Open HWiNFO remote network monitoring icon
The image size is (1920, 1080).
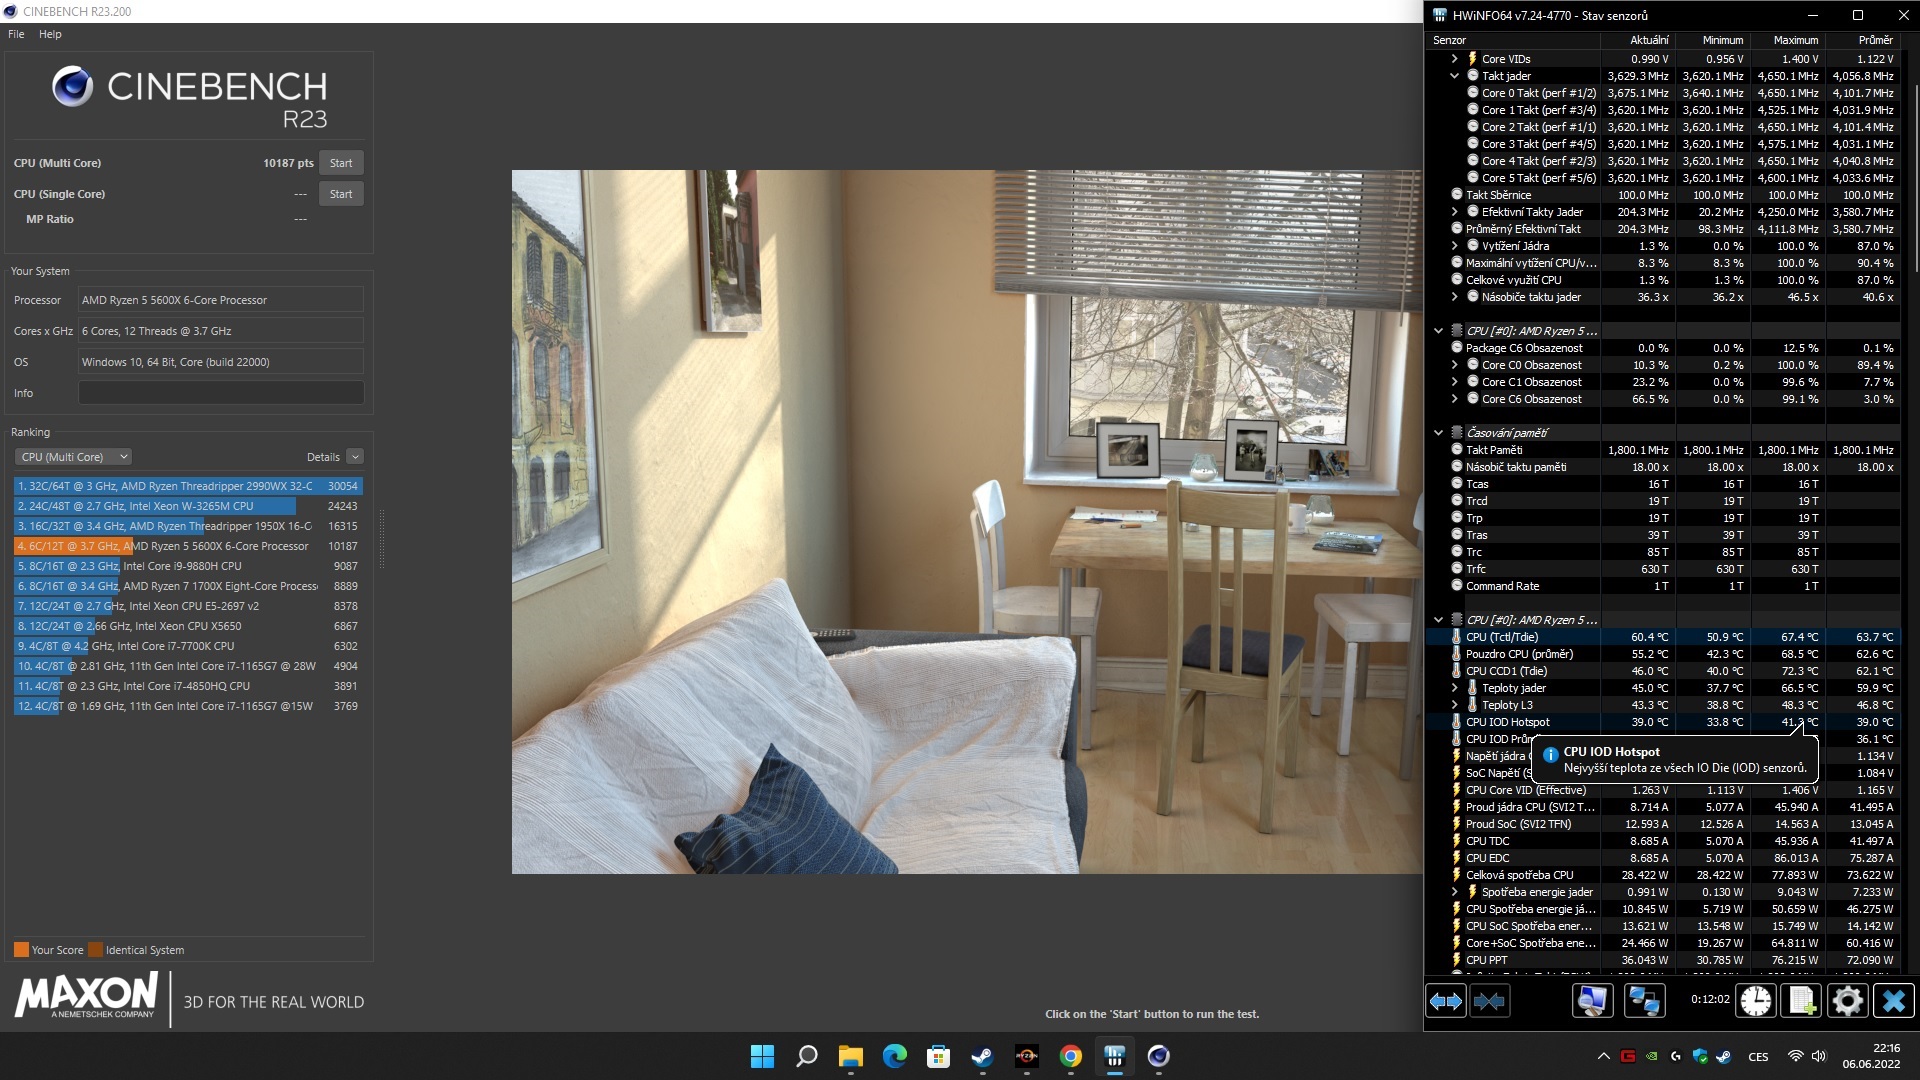coord(1644,1001)
